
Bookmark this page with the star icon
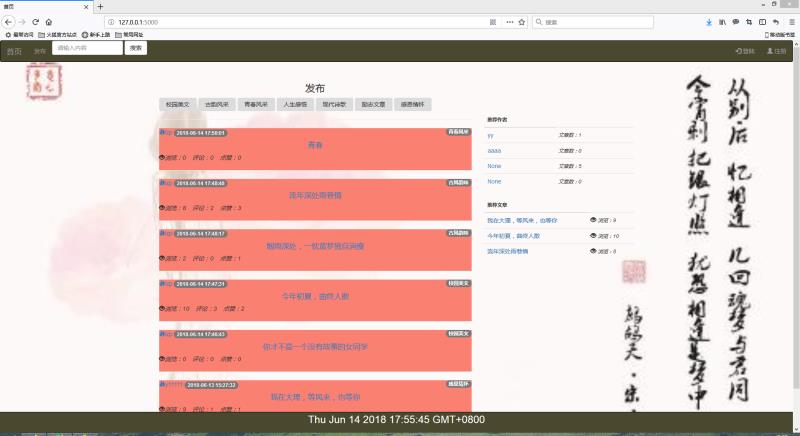[521, 22]
